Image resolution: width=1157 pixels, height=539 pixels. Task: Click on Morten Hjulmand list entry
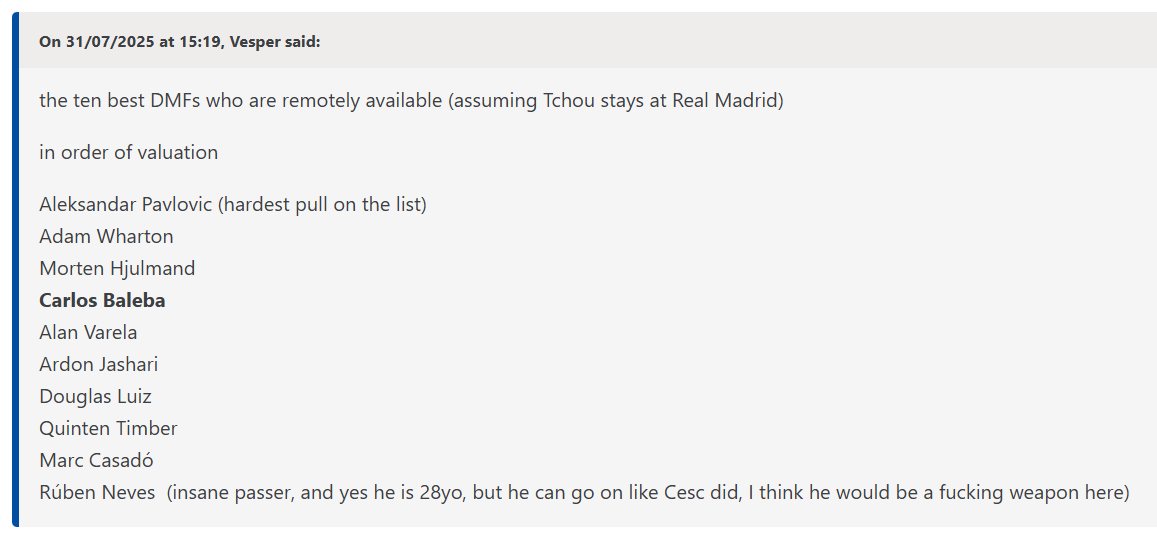click(x=117, y=268)
